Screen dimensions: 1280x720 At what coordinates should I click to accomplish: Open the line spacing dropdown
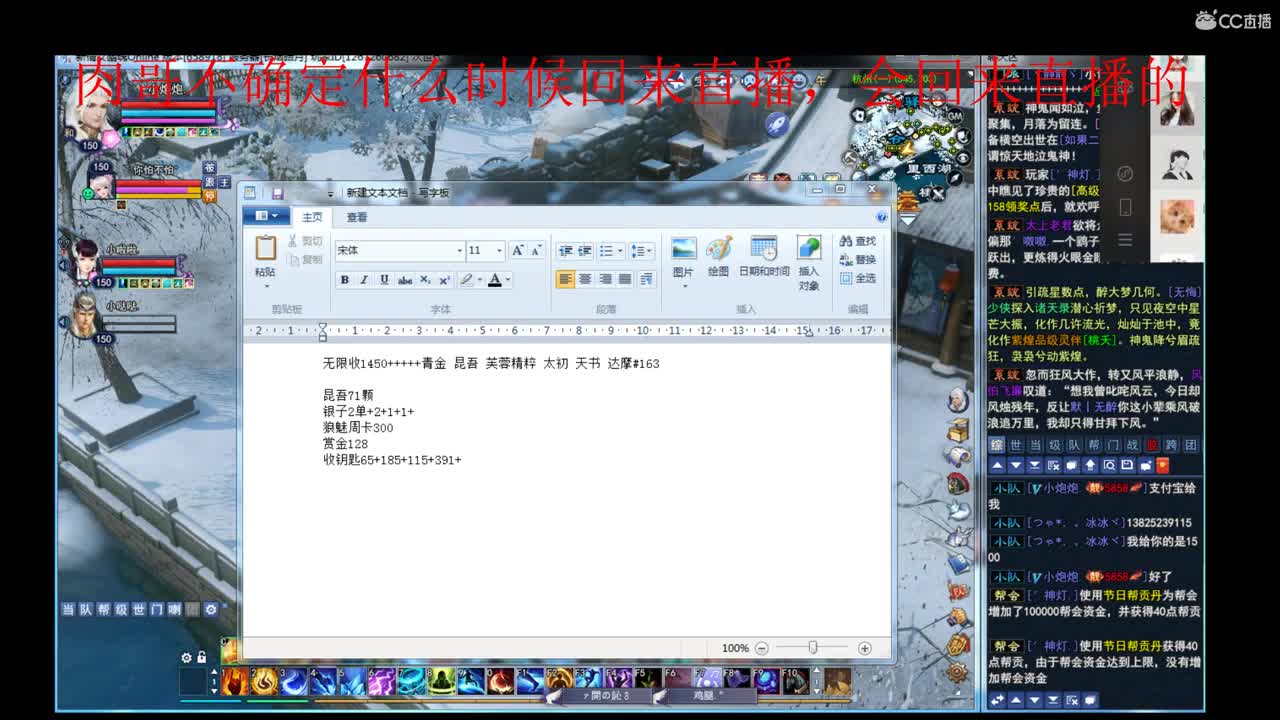click(x=642, y=250)
